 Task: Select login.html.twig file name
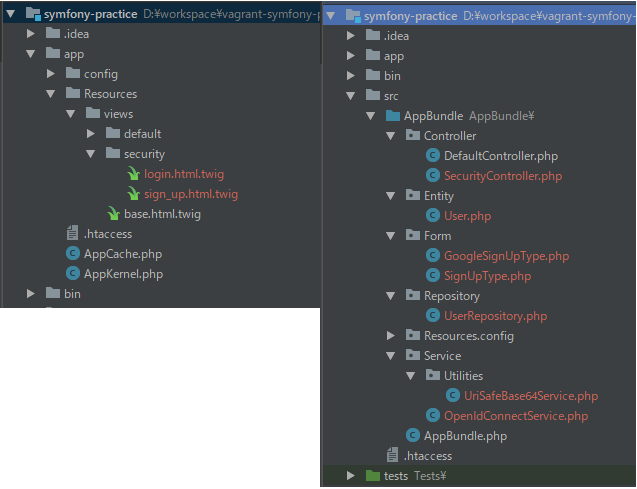[184, 174]
